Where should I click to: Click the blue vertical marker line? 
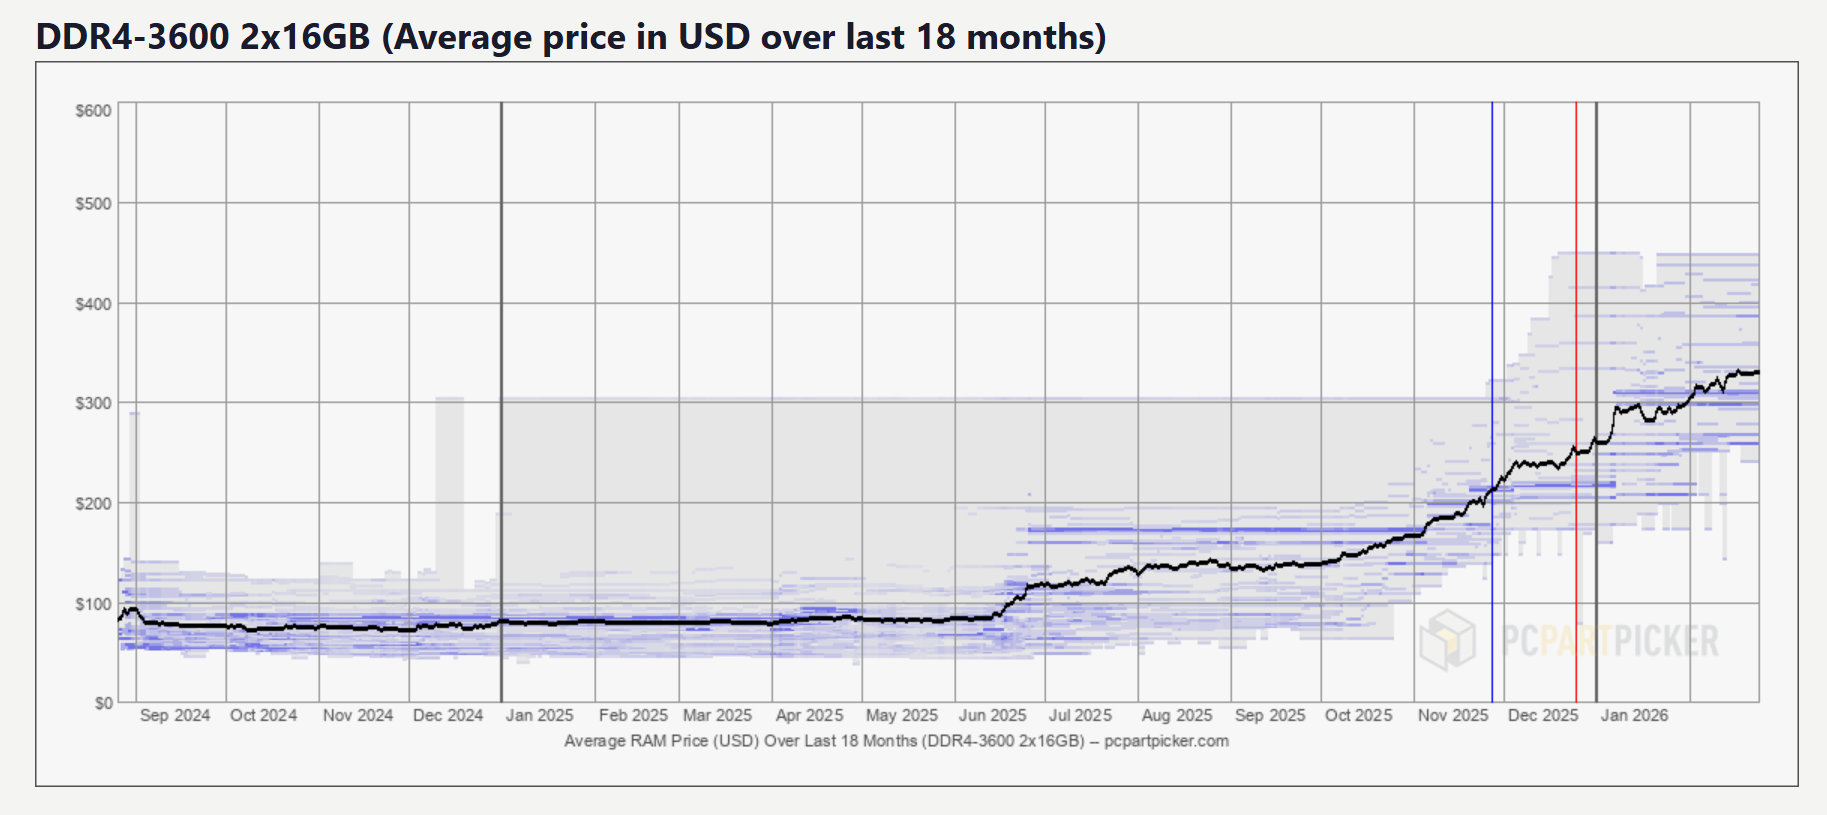pos(1492,300)
